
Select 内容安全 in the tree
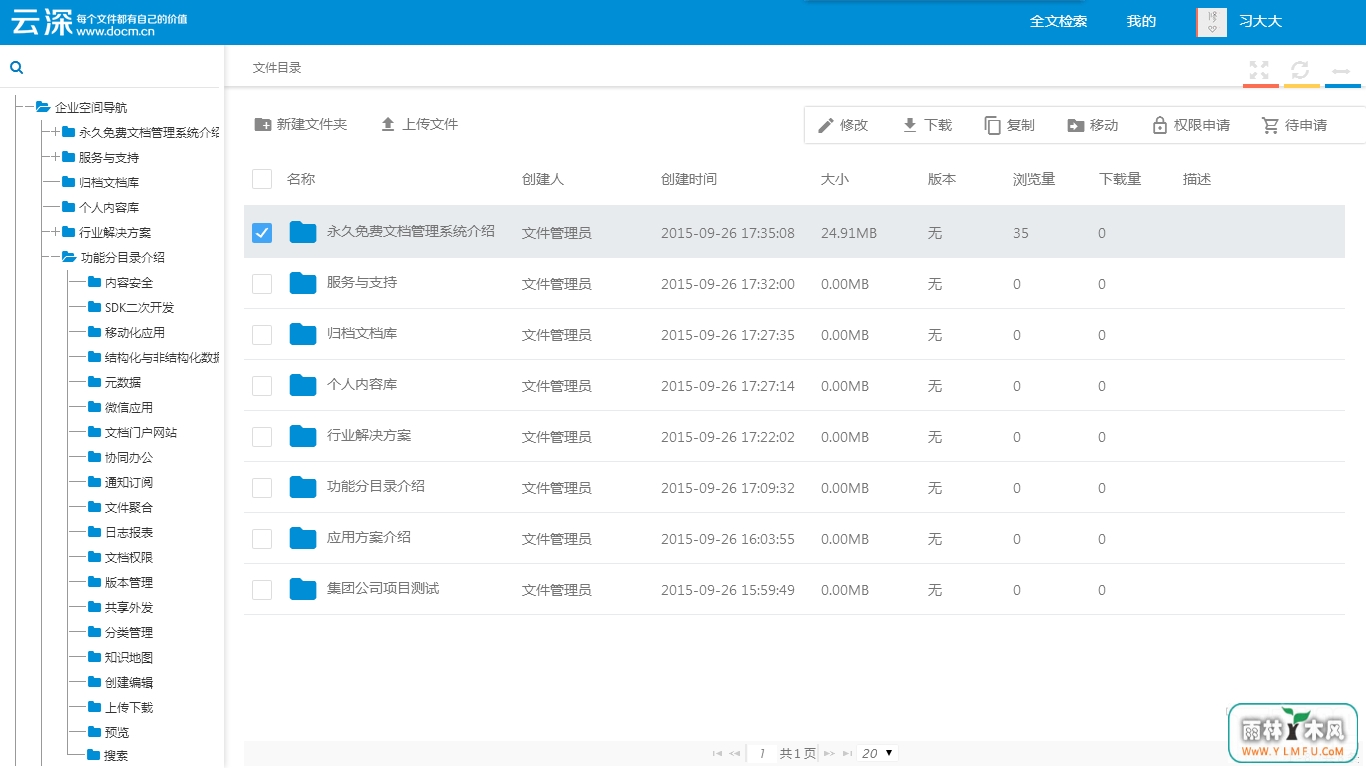tap(129, 283)
